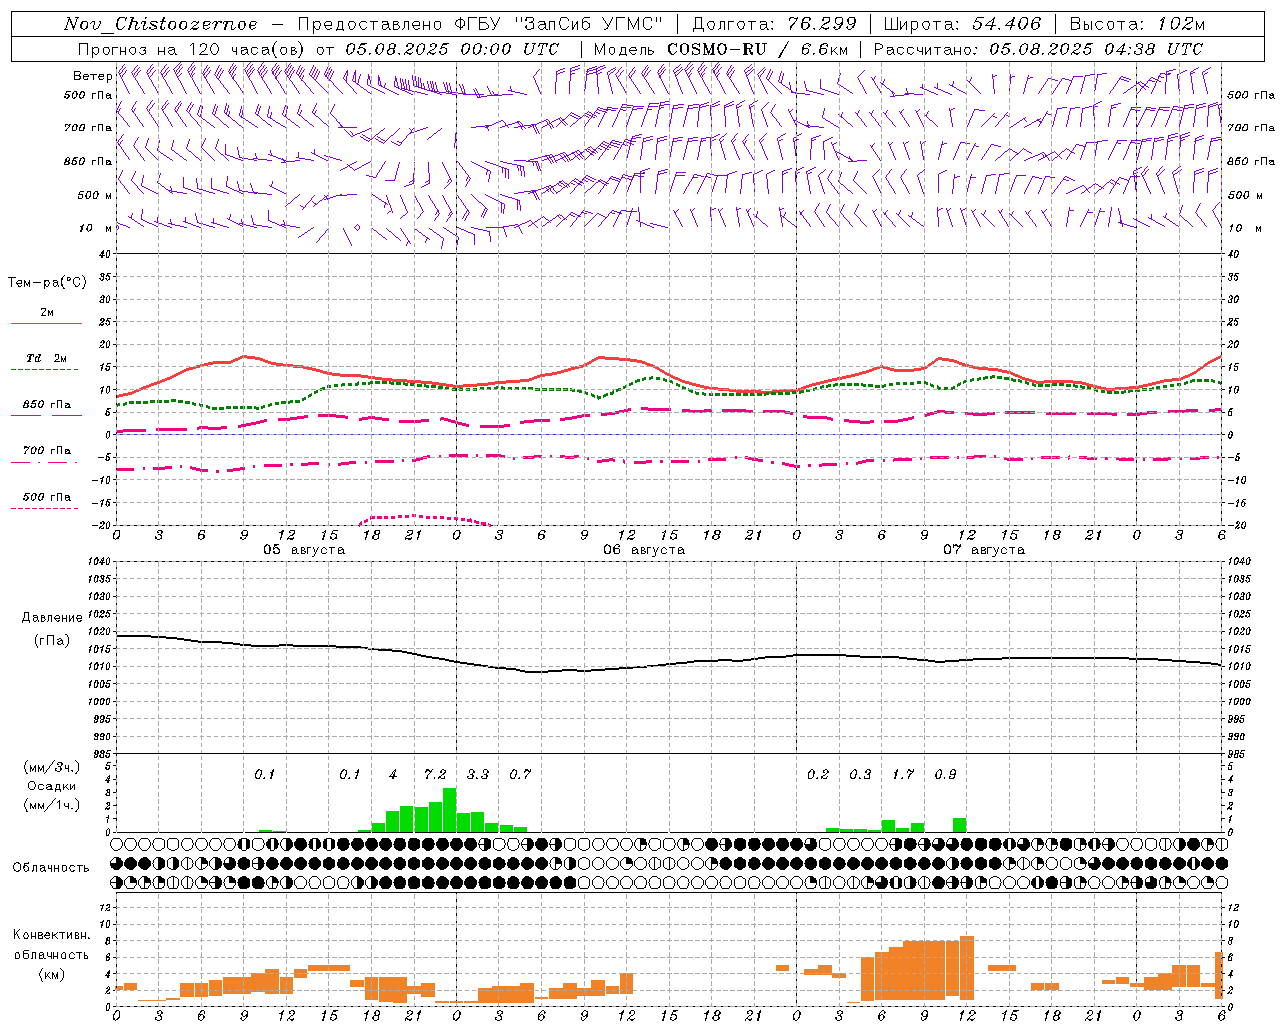This screenshot has width=1280, height=1024.
Task: Click the 7.2 precipitation value
Action: (435, 774)
